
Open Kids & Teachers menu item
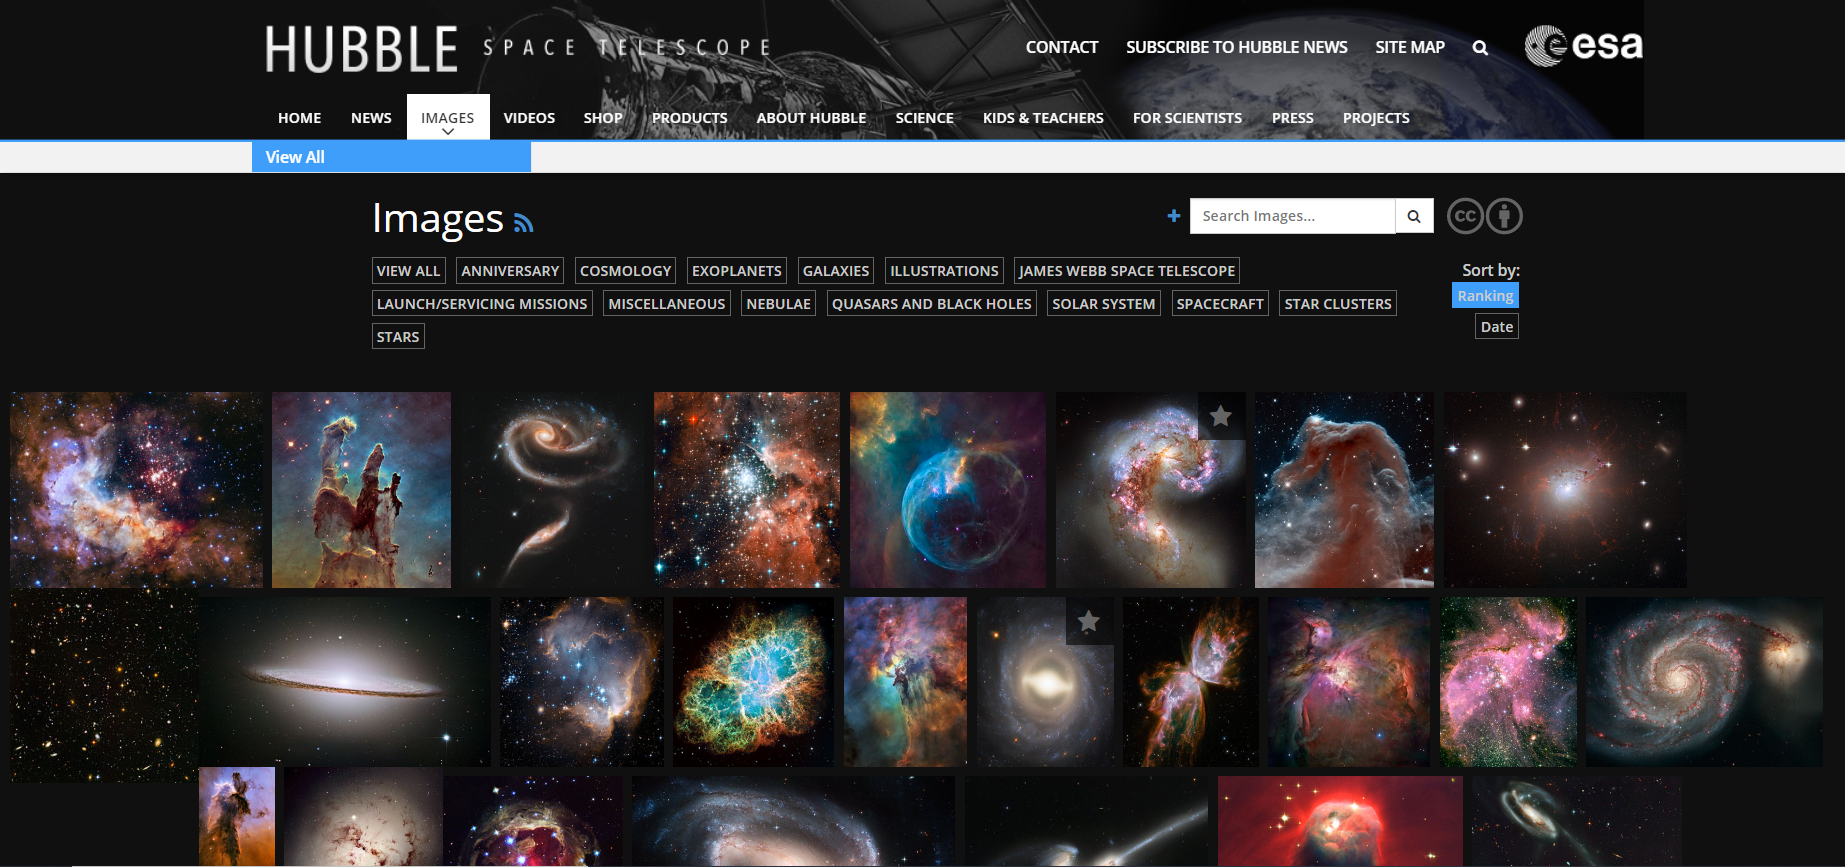pyautogui.click(x=1043, y=118)
